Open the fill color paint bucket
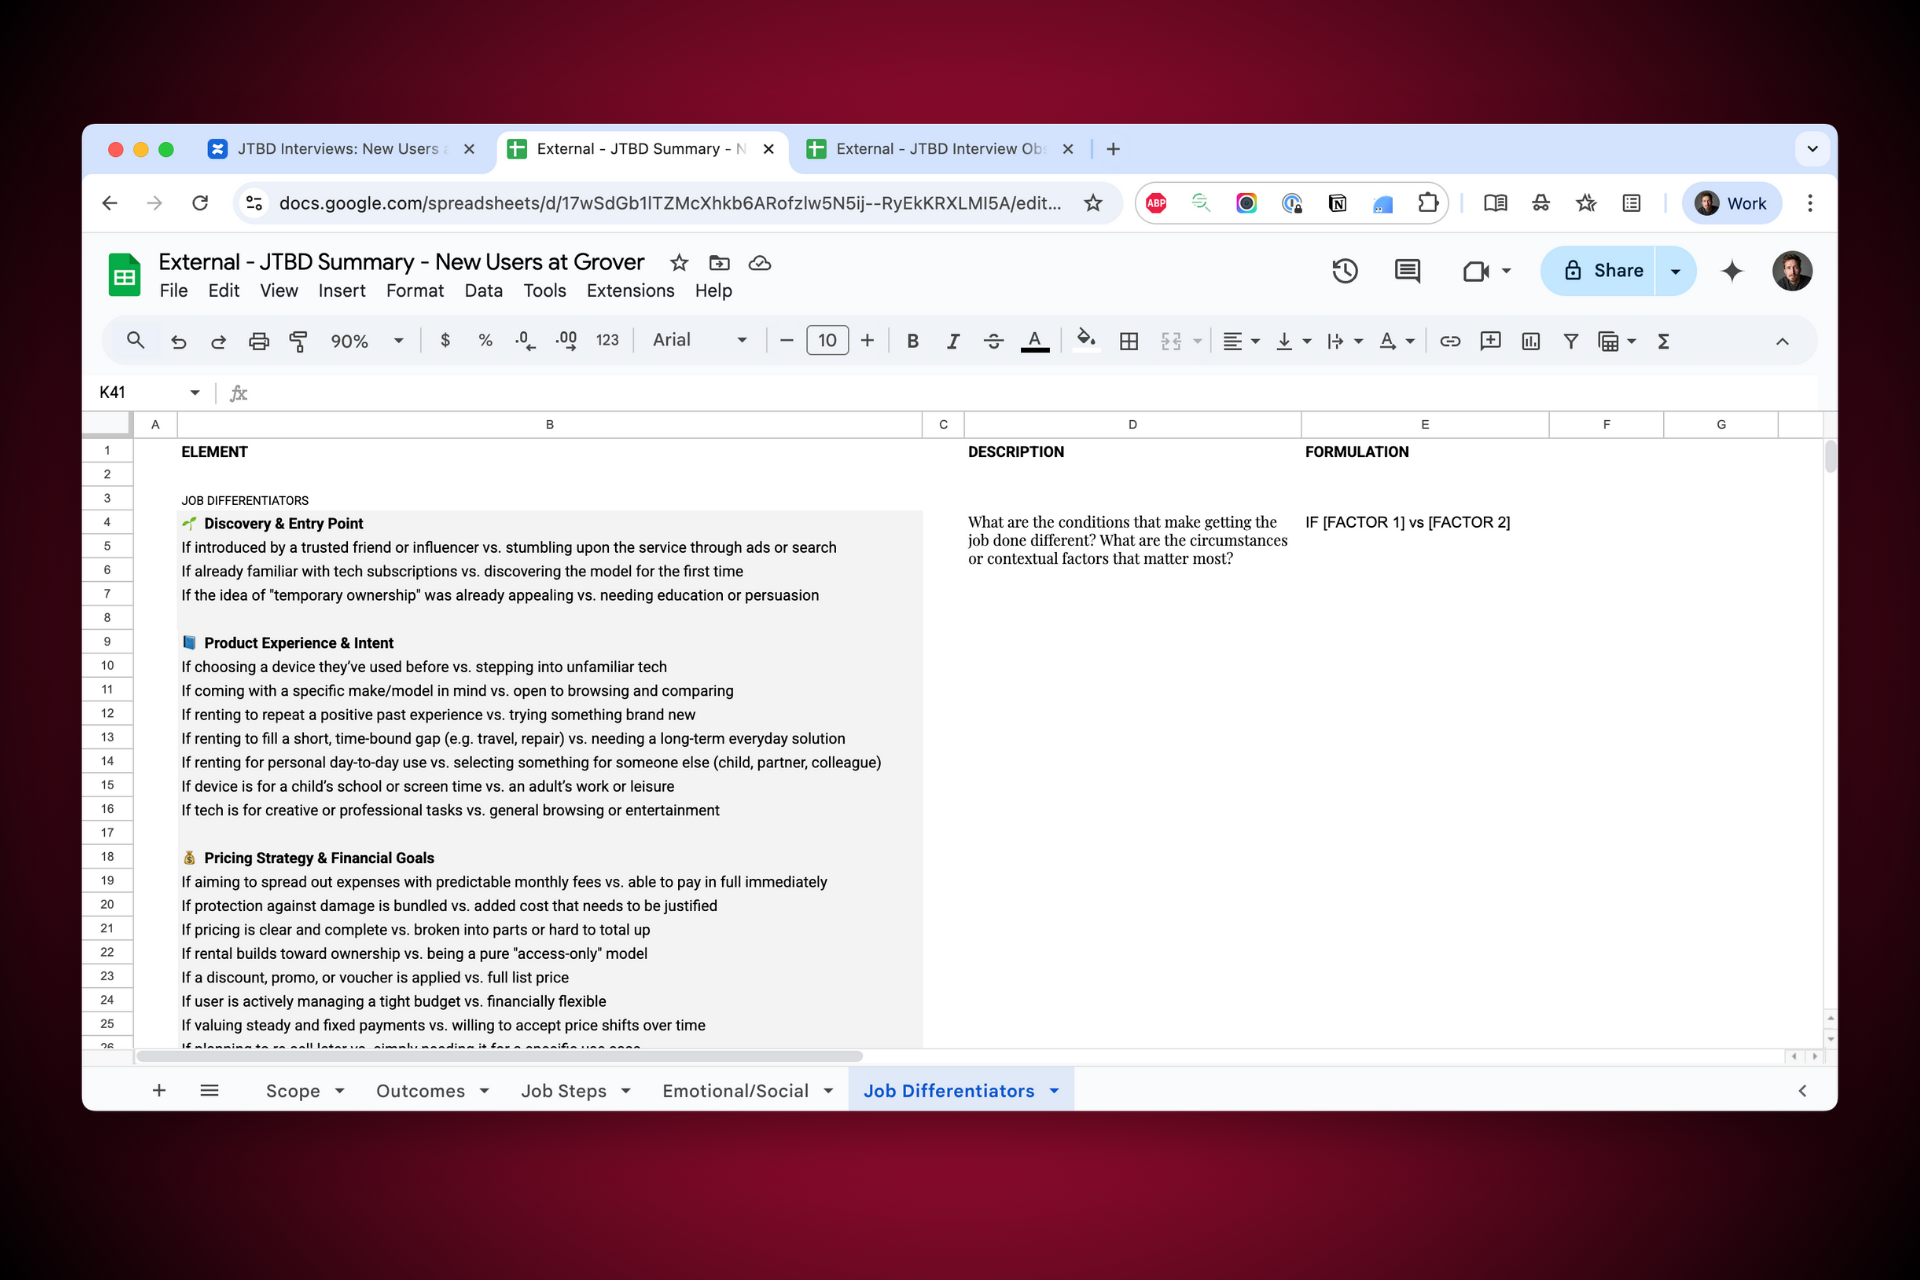The height and width of the screenshot is (1280, 1920). pyautogui.click(x=1086, y=341)
